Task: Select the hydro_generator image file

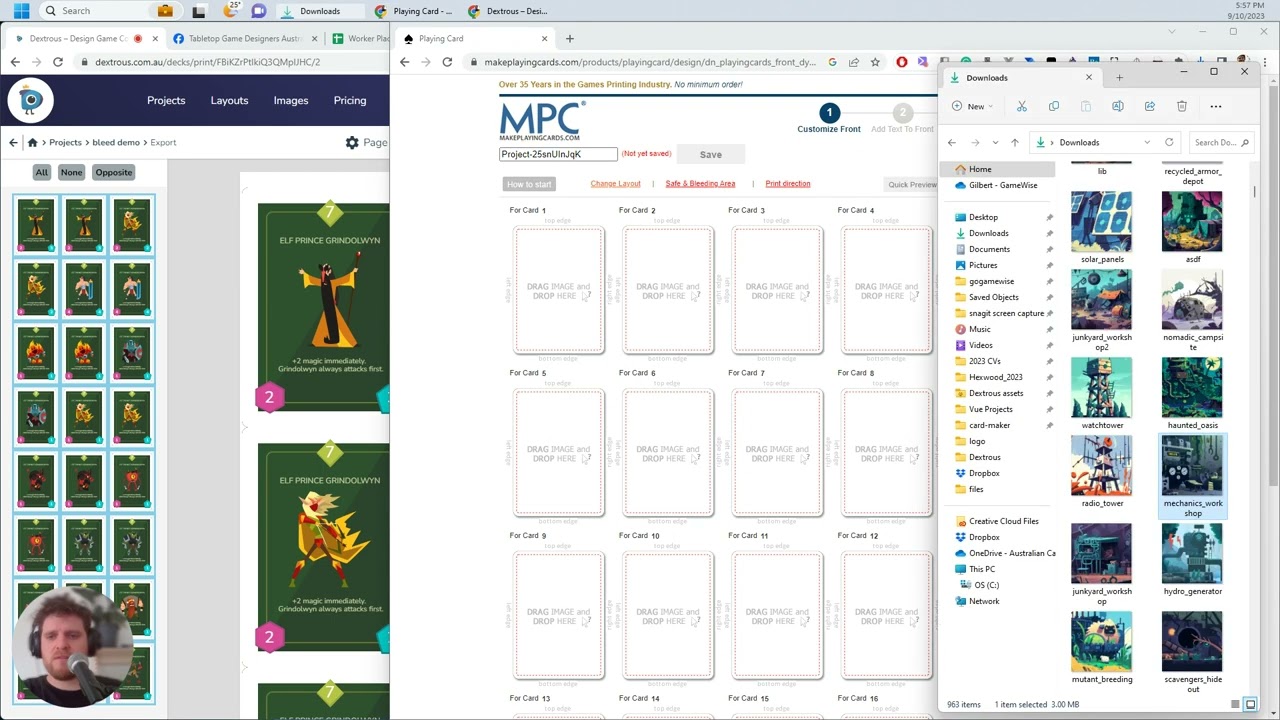Action: click(1193, 560)
